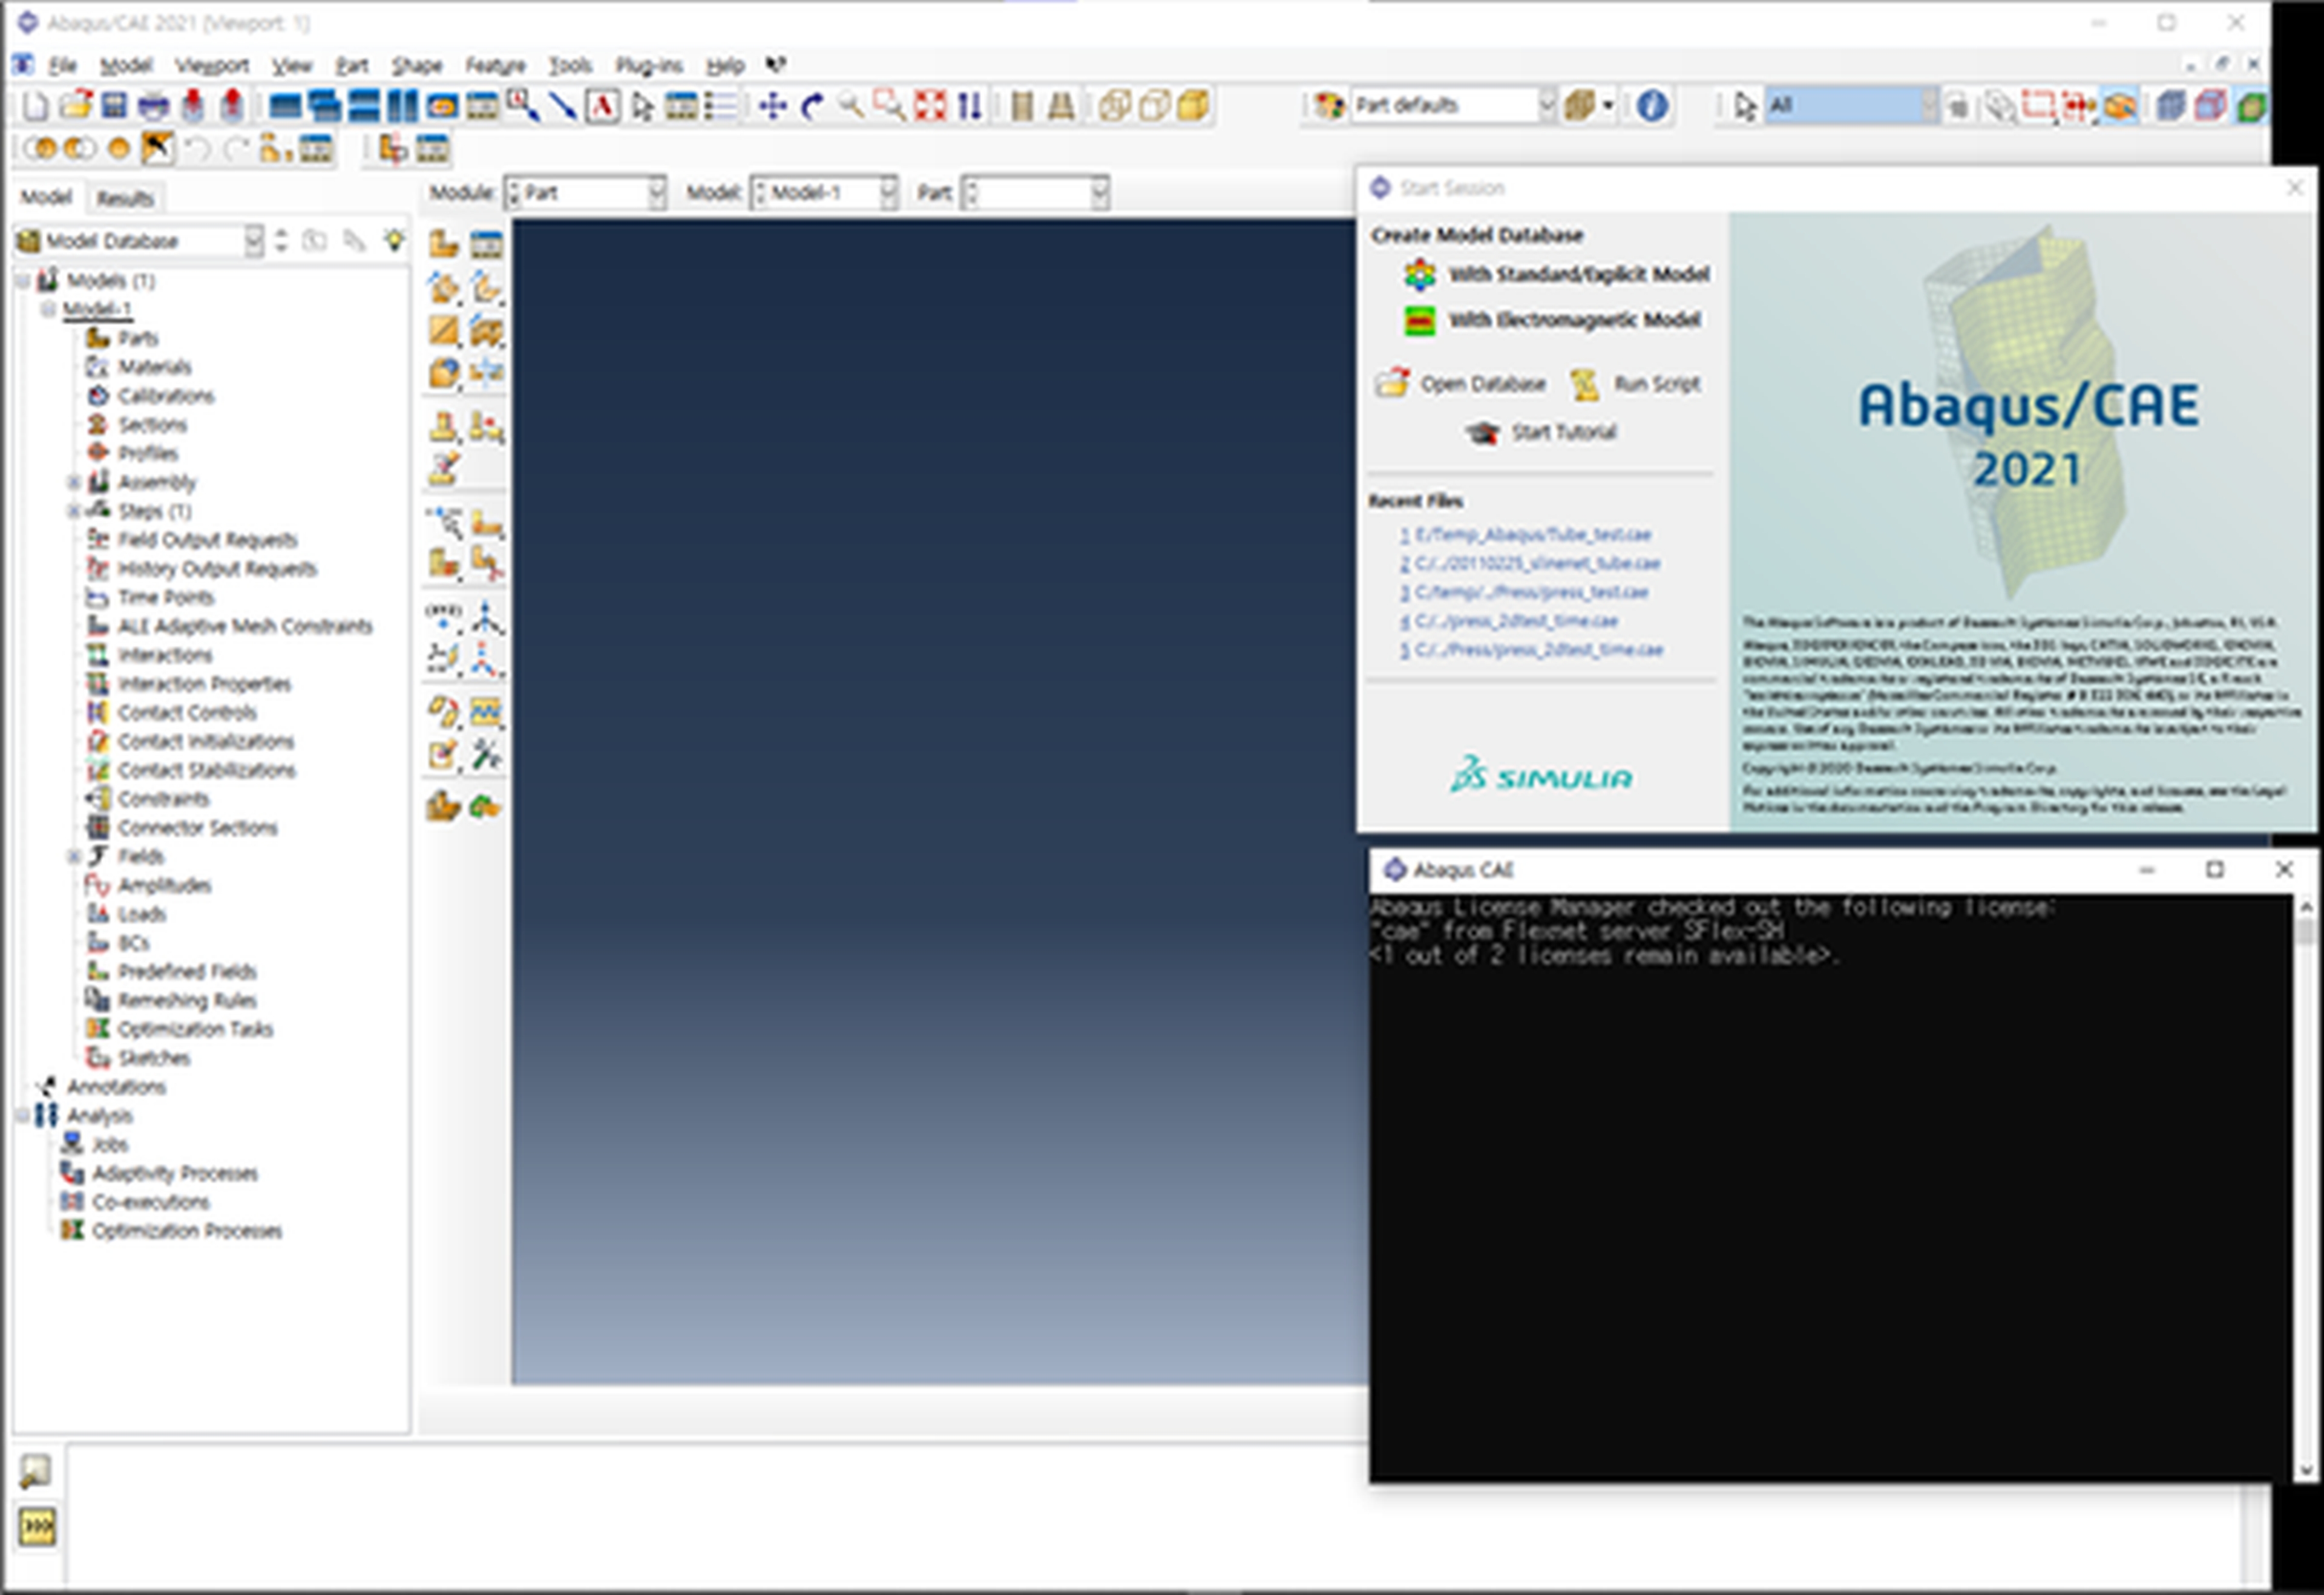
Task: Select Jobs under Analysis in tree
Action: [x=94, y=1144]
